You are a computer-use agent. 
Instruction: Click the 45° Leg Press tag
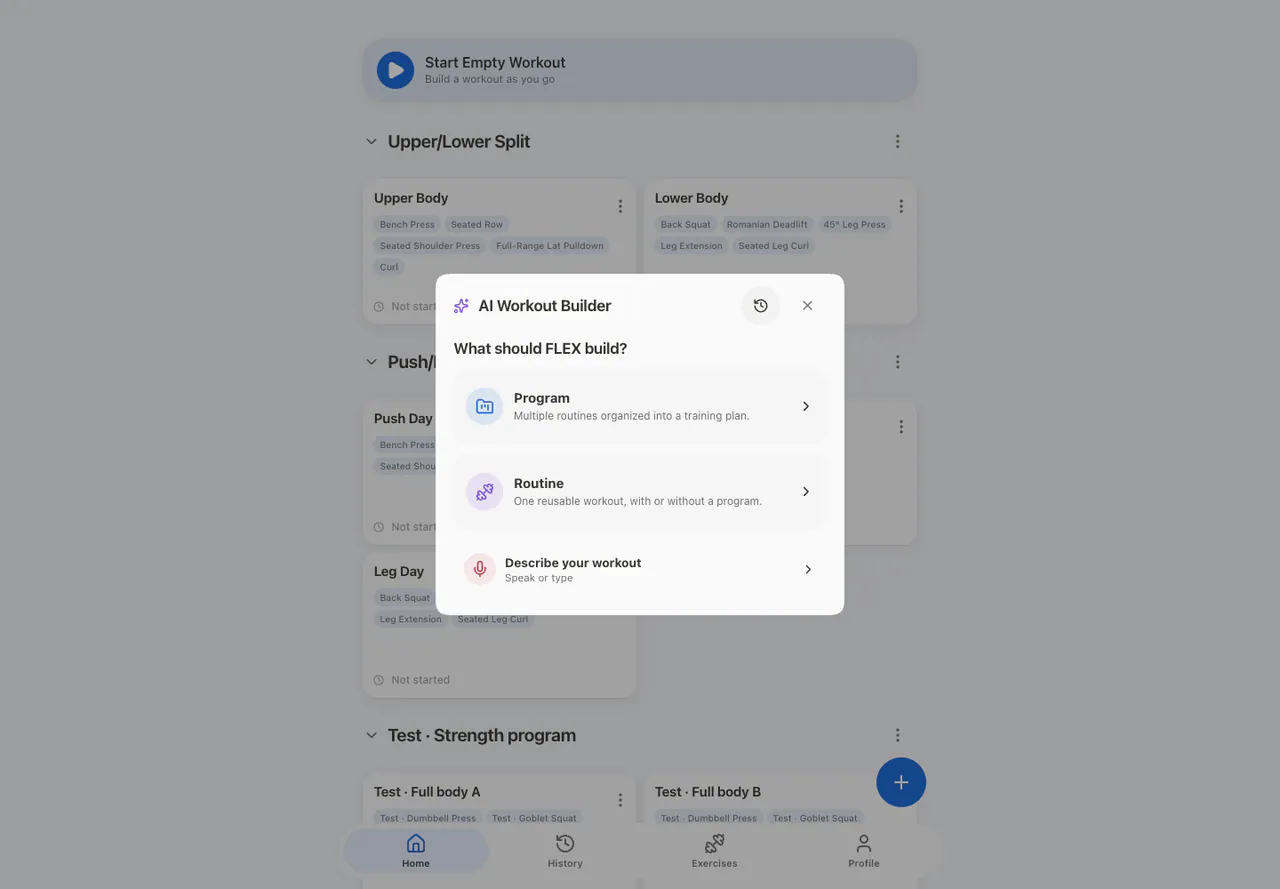(x=854, y=225)
